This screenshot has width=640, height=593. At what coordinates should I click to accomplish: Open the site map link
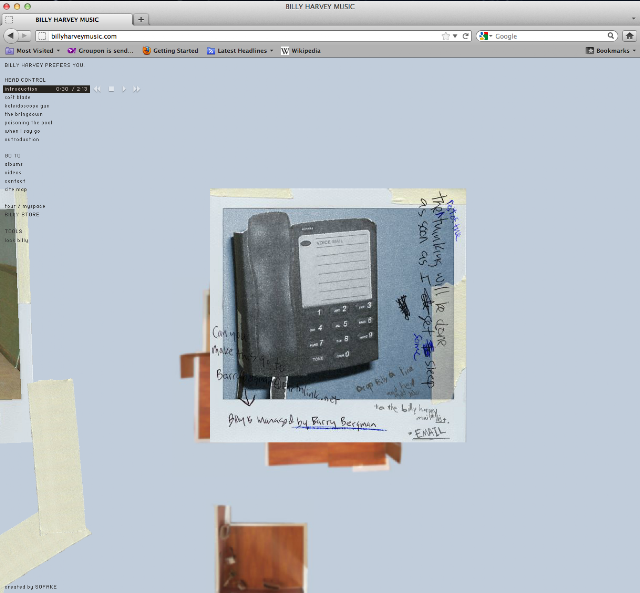(16, 189)
